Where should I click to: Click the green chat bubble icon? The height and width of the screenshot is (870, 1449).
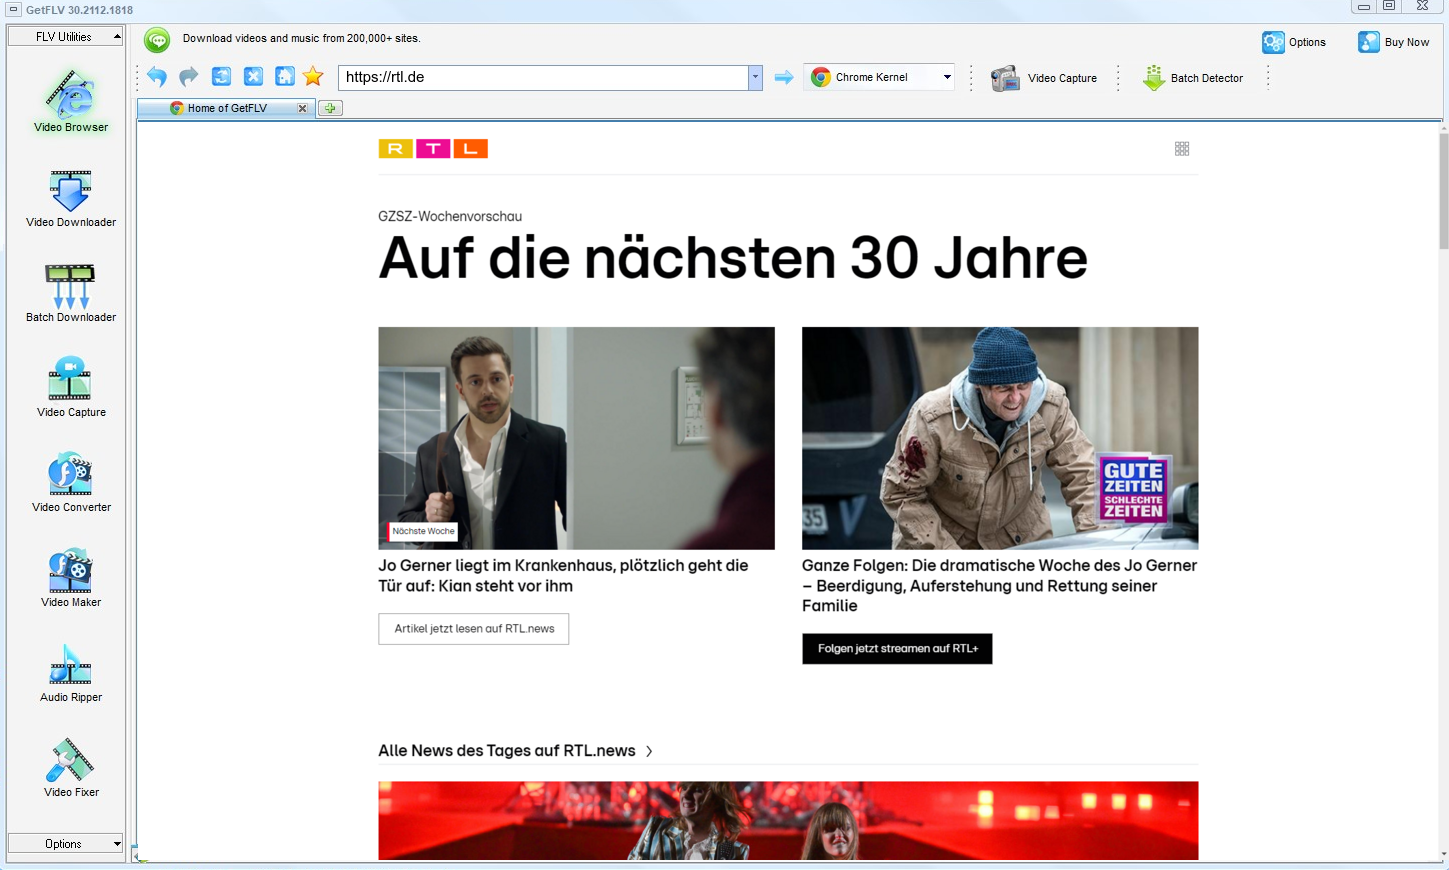(157, 40)
